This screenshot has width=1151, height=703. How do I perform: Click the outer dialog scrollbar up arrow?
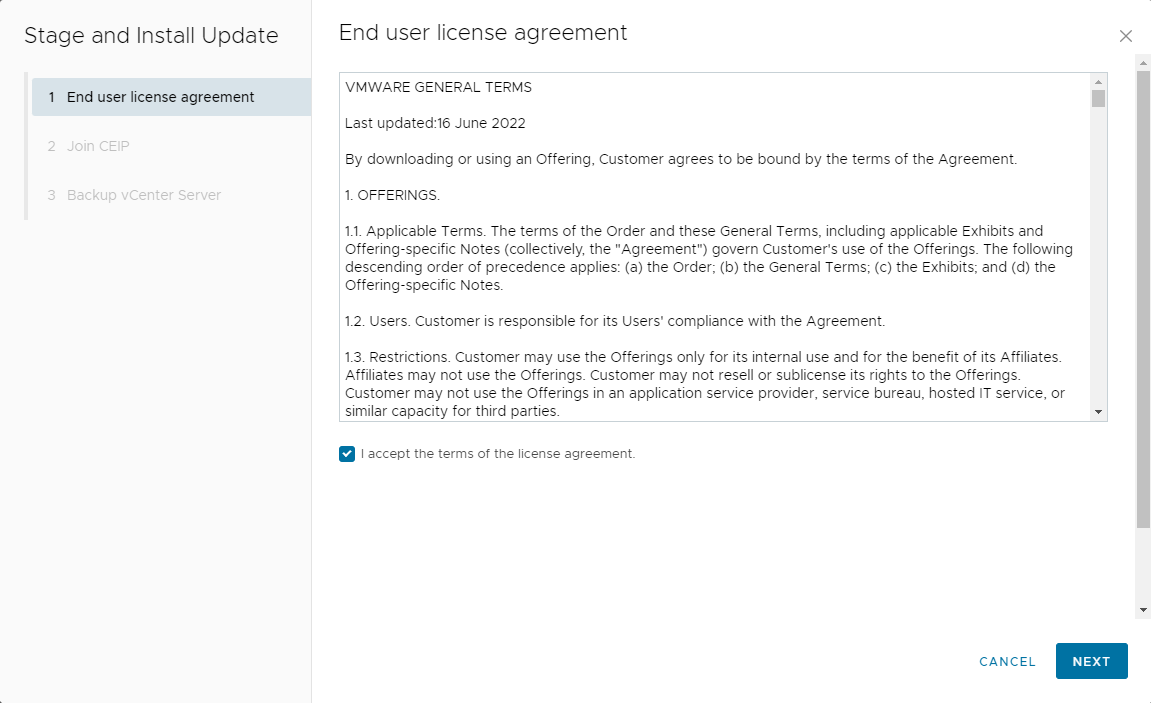tap(1143, 62)
